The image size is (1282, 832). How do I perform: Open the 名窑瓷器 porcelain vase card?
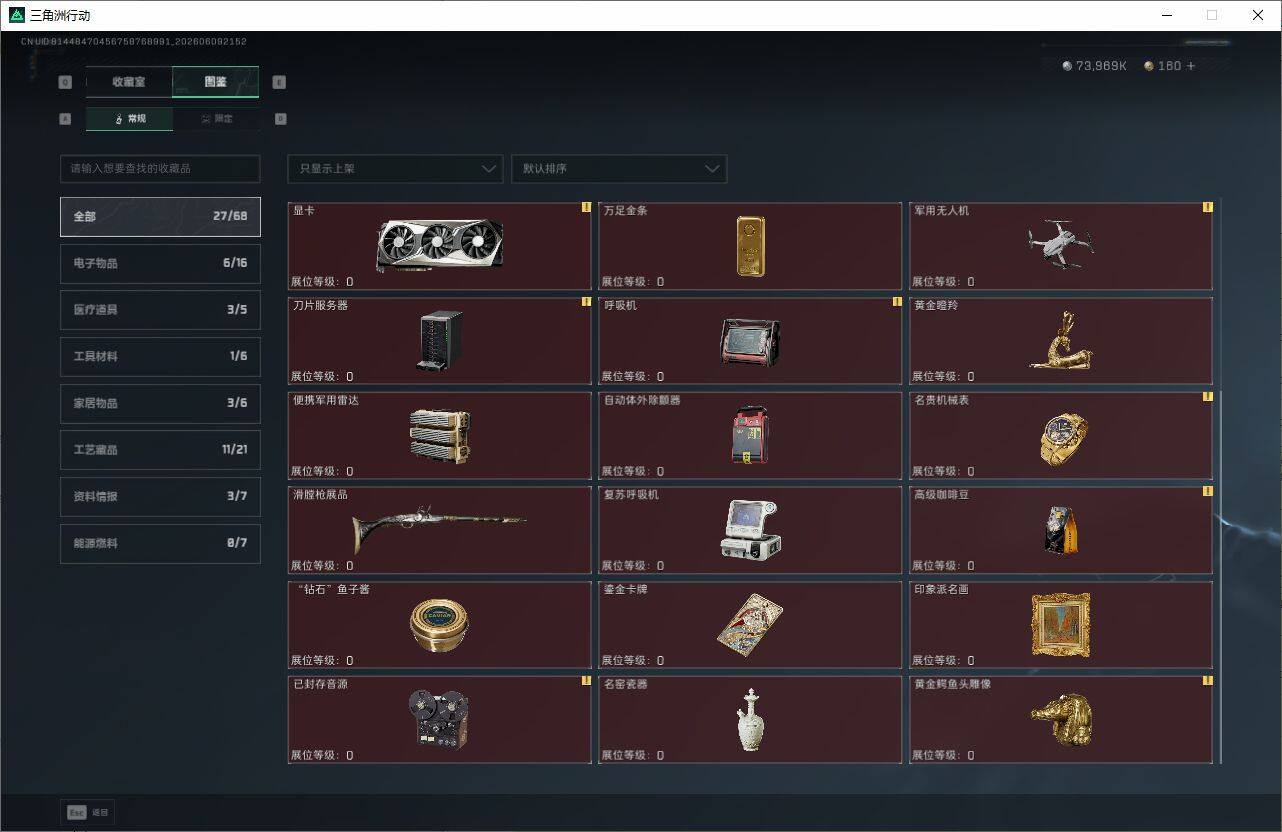(x=750, y=720)
